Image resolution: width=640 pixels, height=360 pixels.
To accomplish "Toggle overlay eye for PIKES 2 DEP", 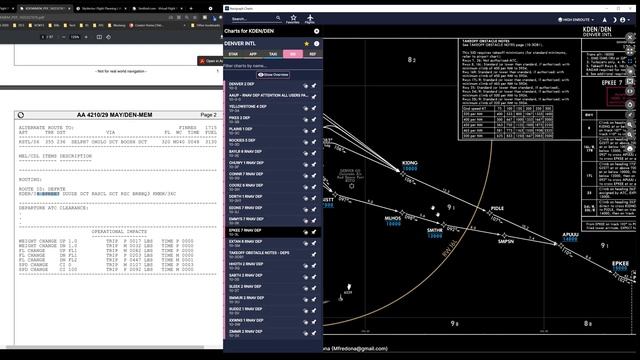I will click(x=305, y=120).
